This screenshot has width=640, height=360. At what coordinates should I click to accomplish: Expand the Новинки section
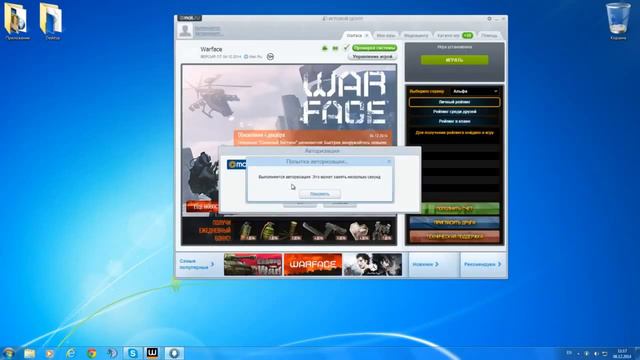(433, 264)
